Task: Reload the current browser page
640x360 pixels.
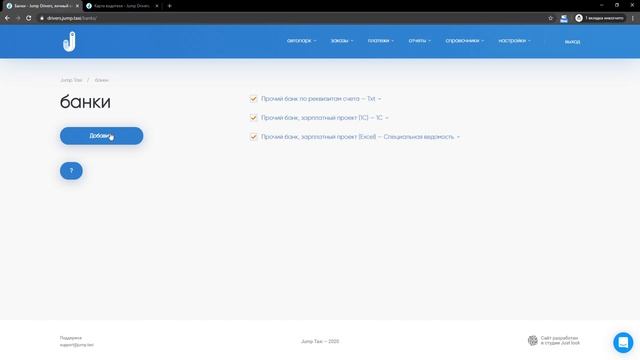Action: click(29, 18)
